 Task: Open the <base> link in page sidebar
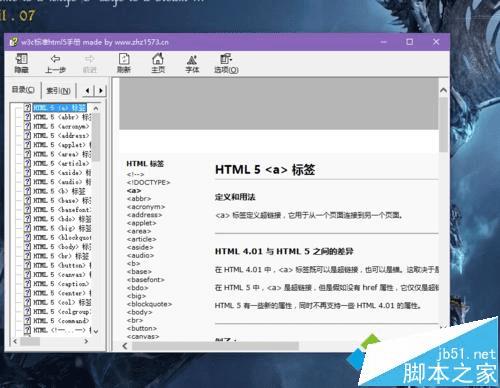139,272
